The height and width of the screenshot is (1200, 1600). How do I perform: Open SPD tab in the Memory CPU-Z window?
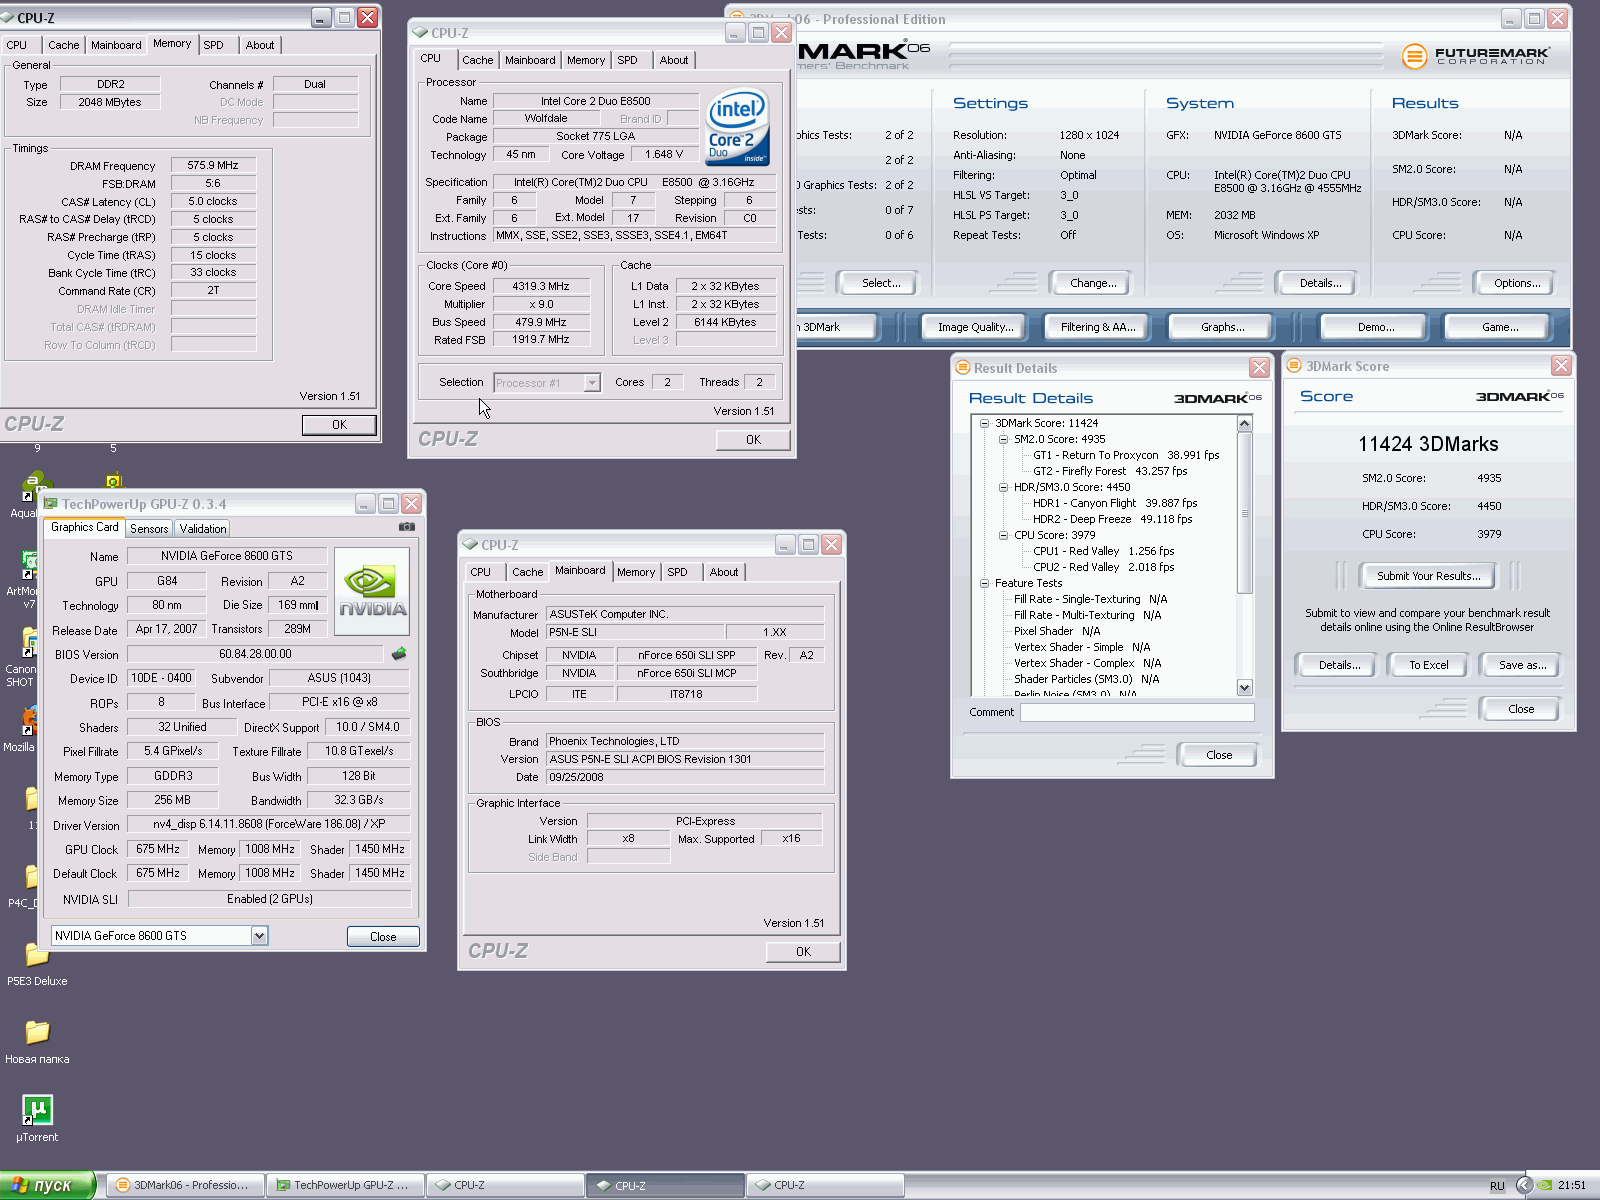click(213, 45)
